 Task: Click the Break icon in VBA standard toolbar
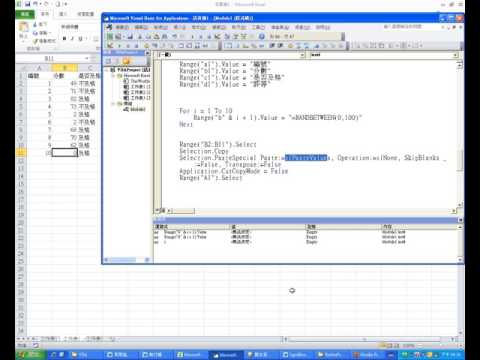pyautogui.click(x=201, y=36)
